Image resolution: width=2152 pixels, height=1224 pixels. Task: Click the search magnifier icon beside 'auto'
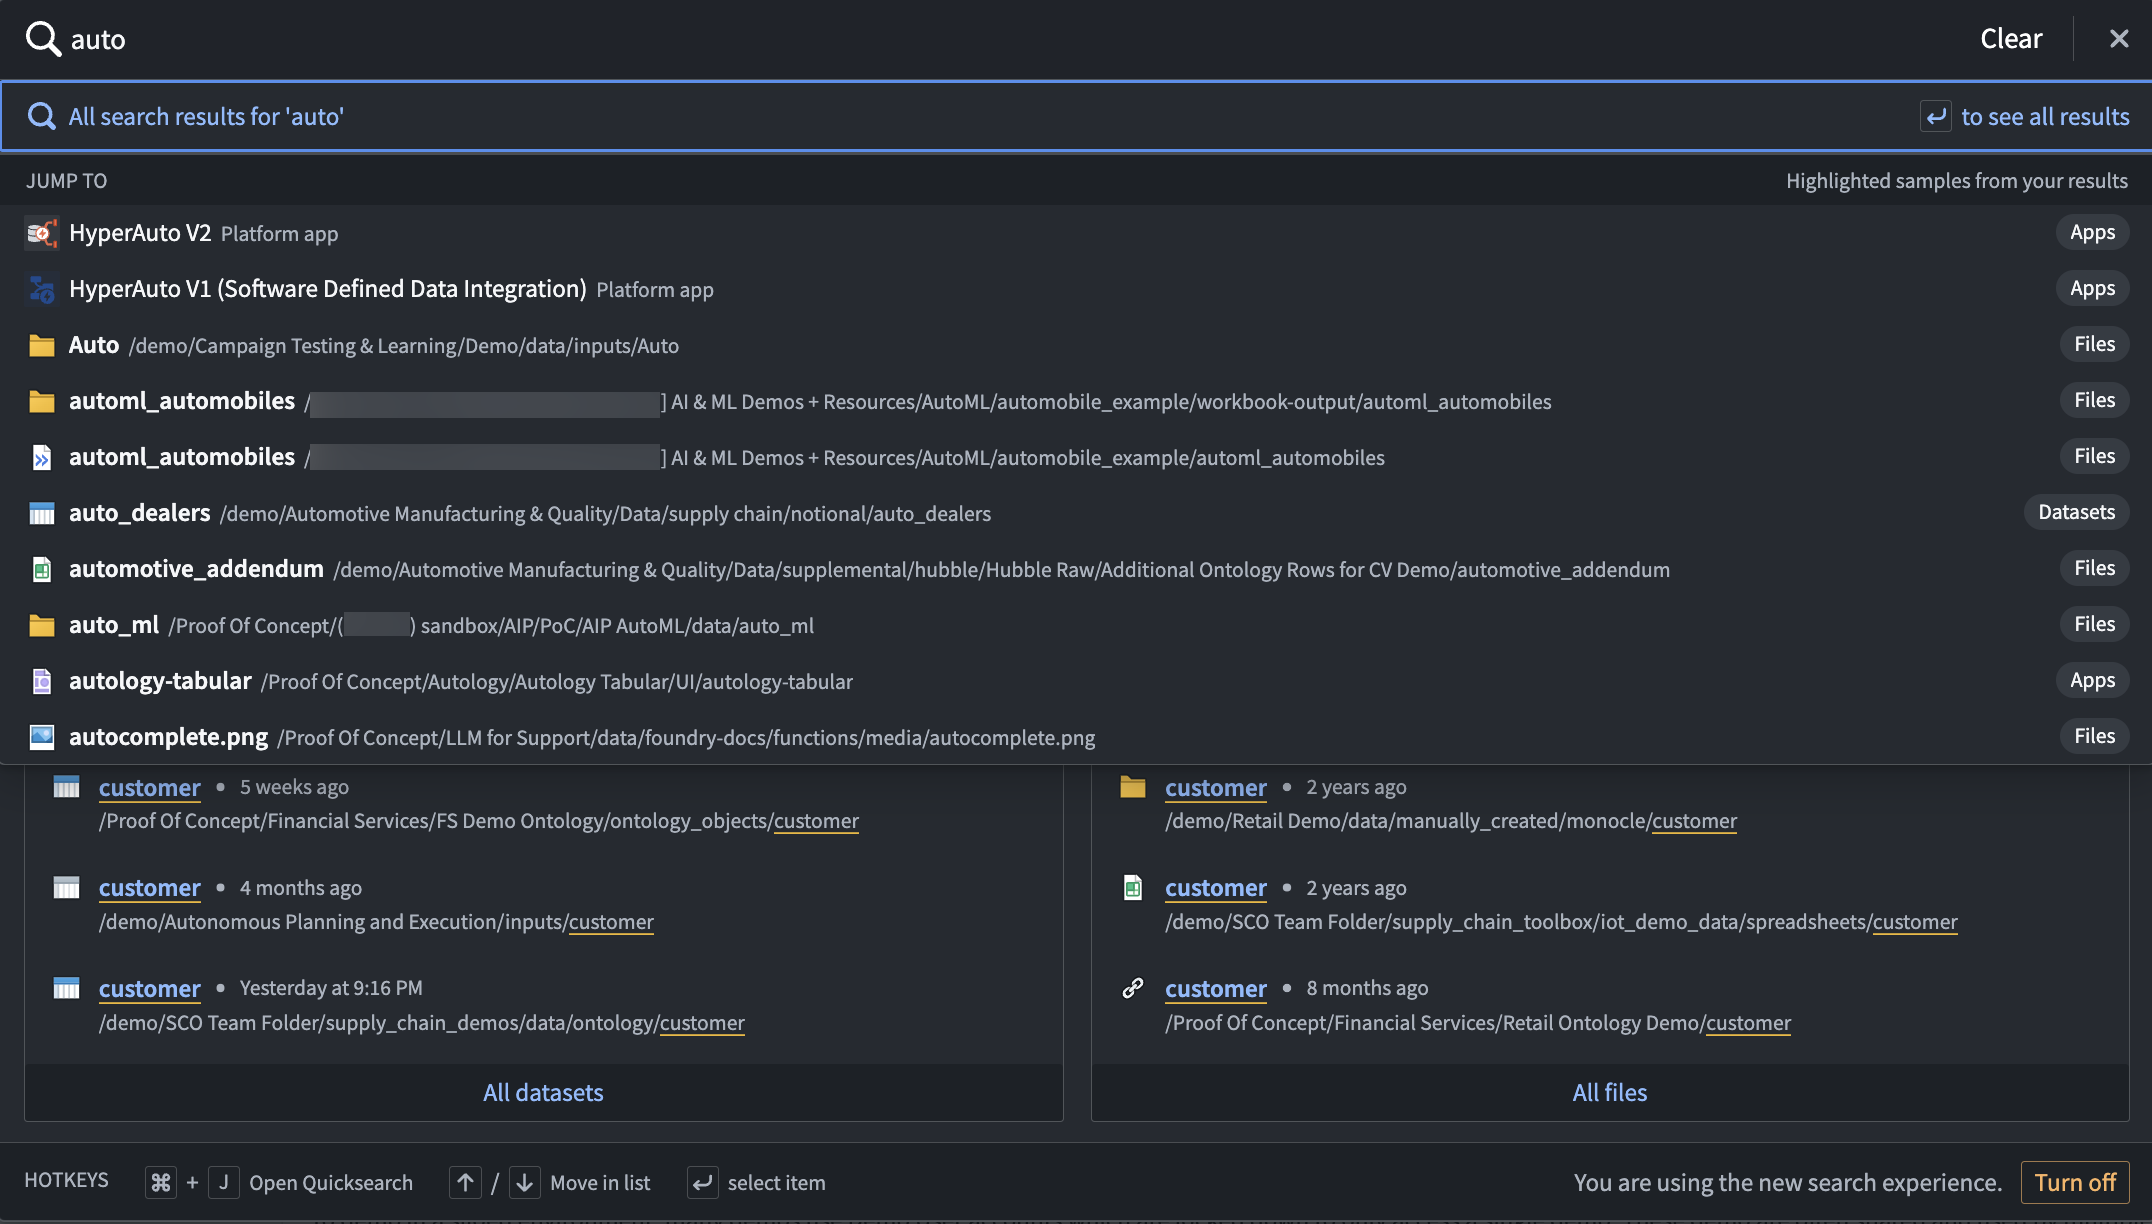point(43,39)
